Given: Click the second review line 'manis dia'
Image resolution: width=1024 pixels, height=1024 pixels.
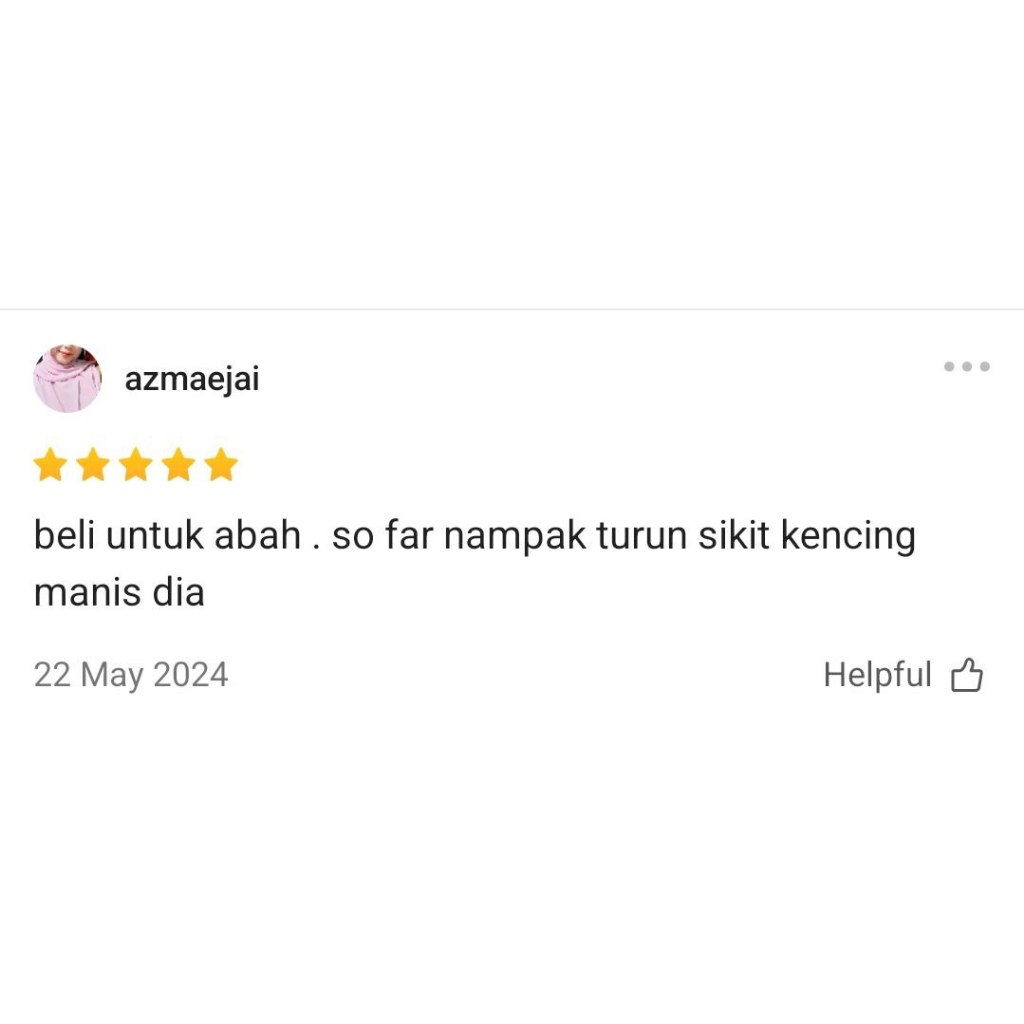Looking at the screenshot, I should pos(119,593).
